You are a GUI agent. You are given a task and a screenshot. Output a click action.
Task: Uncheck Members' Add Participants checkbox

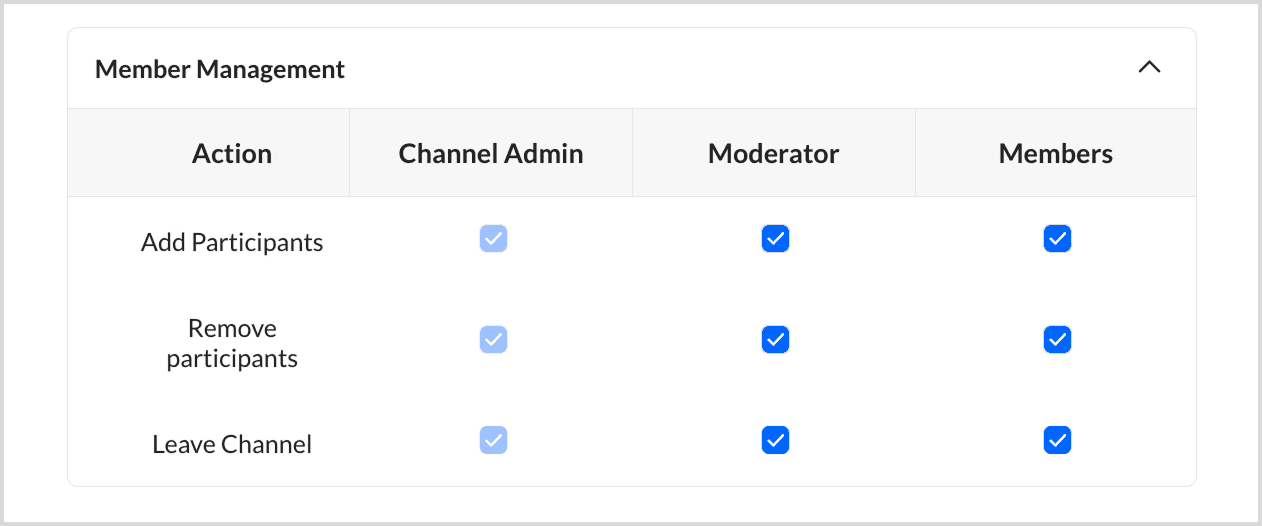point(1057,239)
